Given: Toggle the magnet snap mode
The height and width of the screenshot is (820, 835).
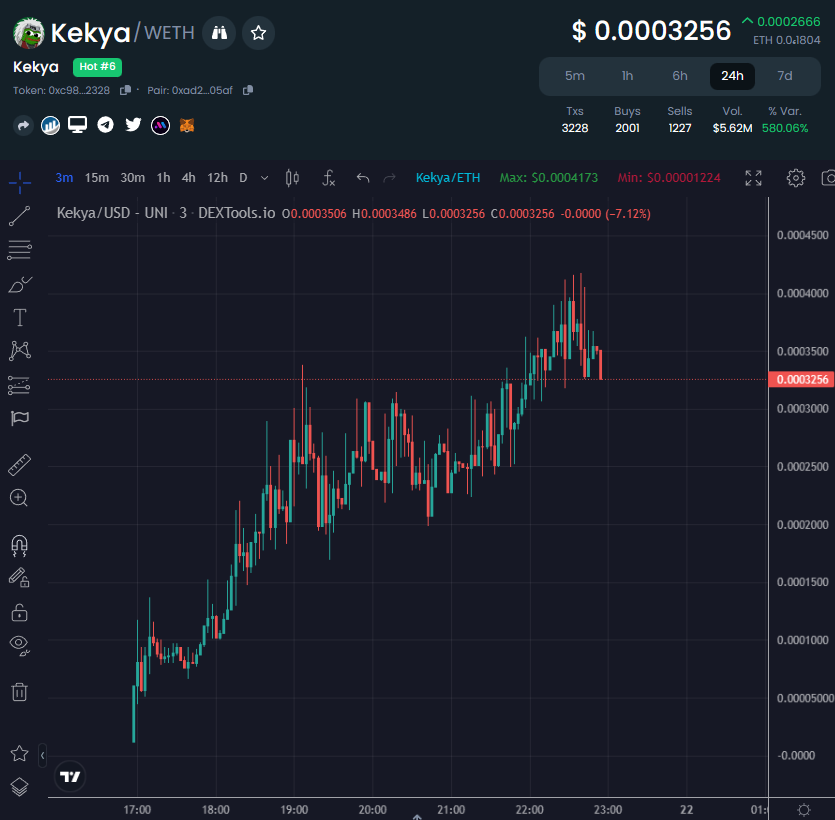Looking at the screenshot, I should coord(20,546).
